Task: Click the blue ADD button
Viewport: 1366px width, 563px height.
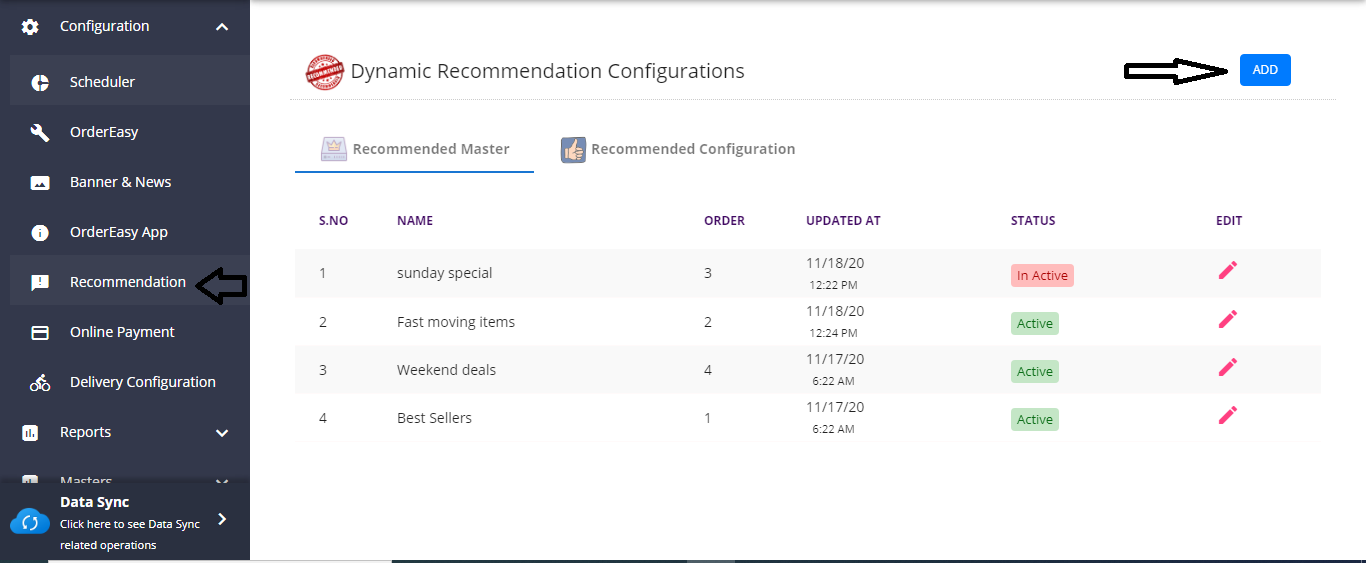Action: tap(1265, 70)
